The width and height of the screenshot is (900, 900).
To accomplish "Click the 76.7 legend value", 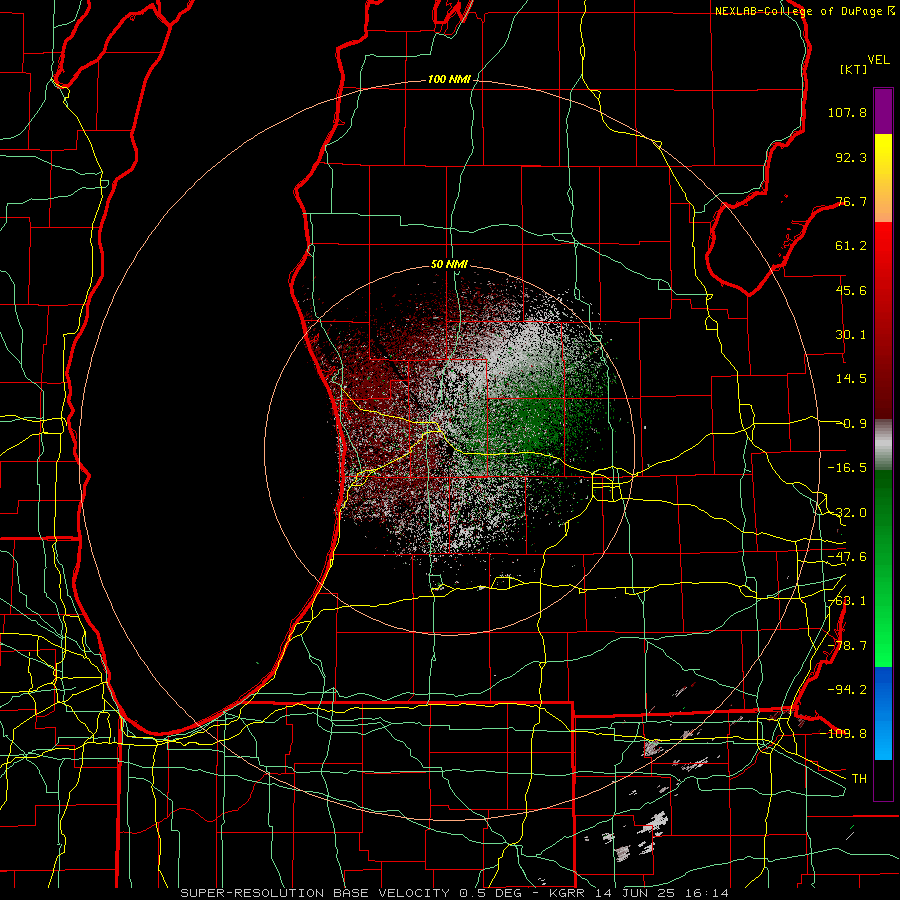I will pos(851,201).
